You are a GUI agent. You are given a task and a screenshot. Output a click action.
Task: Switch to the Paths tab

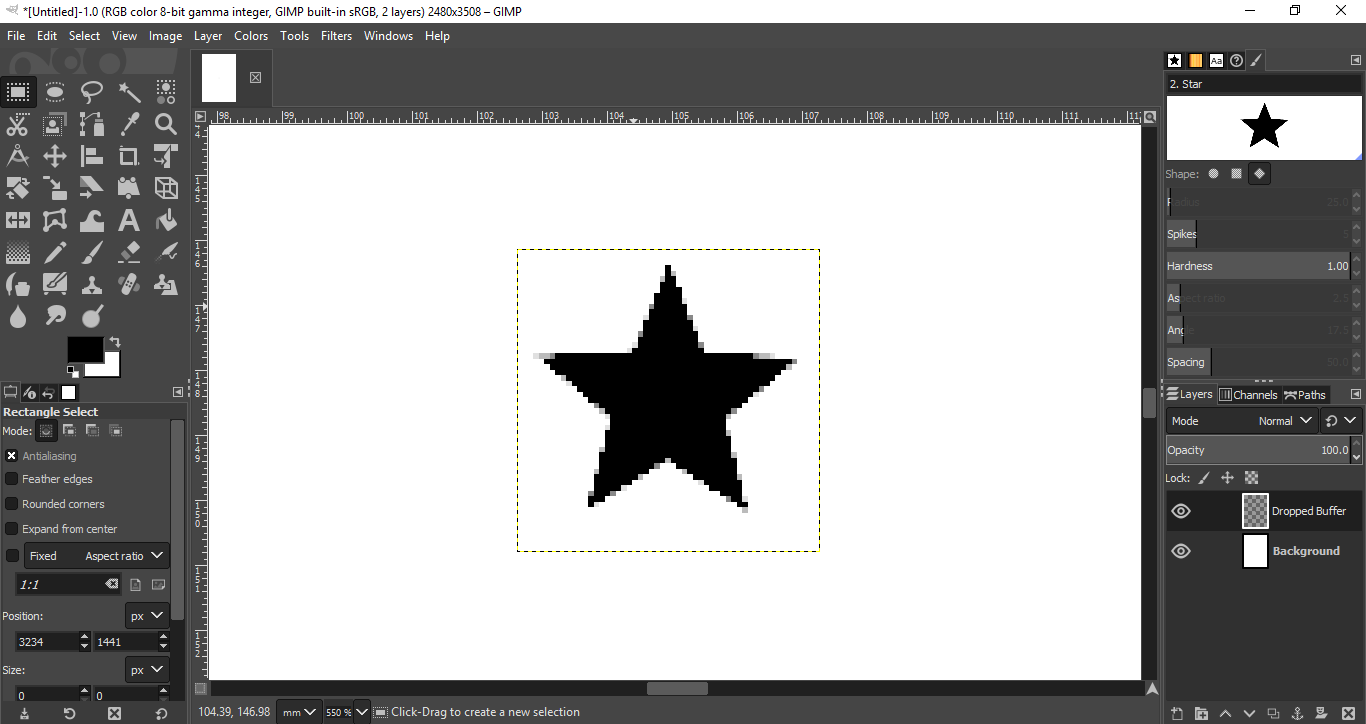tap(1305, 394)
